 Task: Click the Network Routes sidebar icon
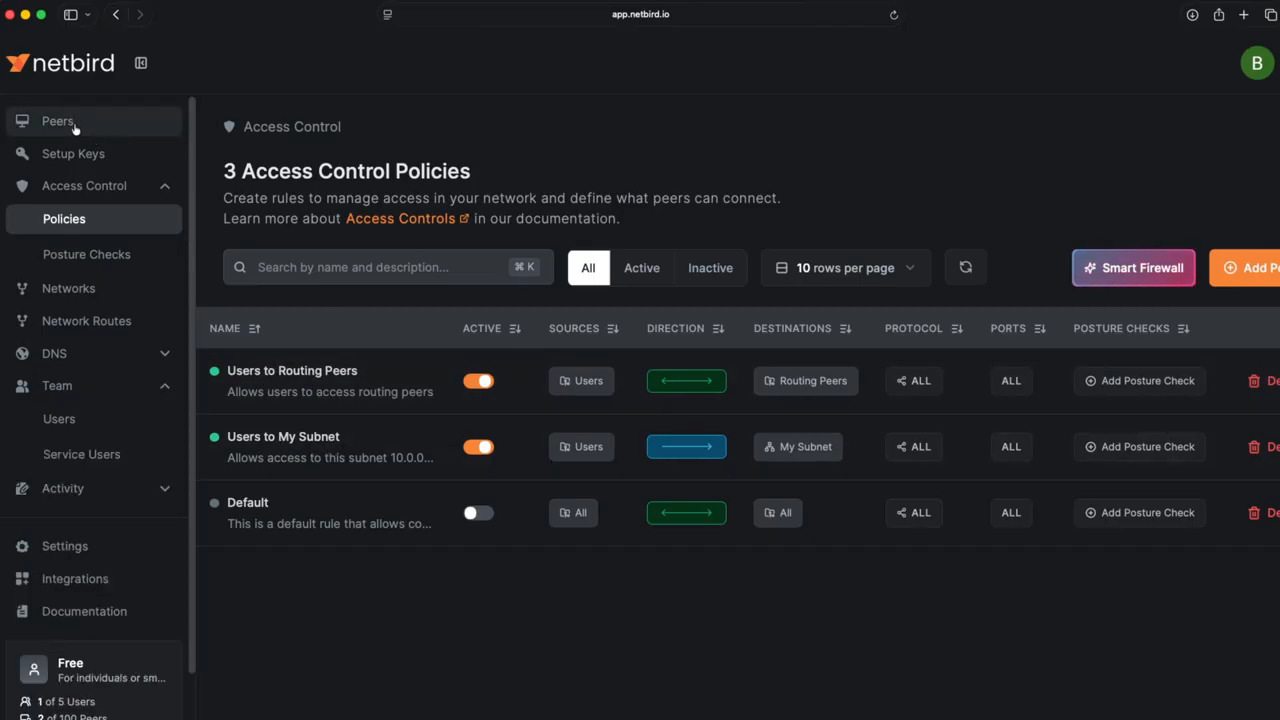pyautogui.click(x=22, y=321)
